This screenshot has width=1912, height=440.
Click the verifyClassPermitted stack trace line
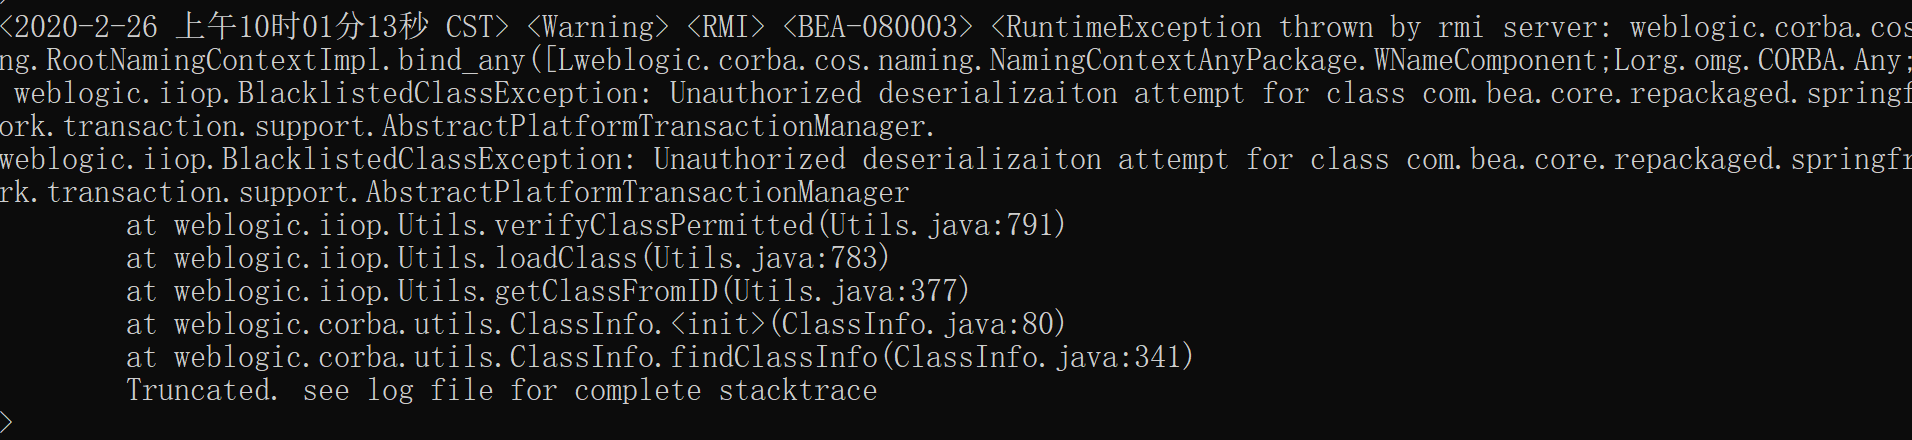click(596, 225)
